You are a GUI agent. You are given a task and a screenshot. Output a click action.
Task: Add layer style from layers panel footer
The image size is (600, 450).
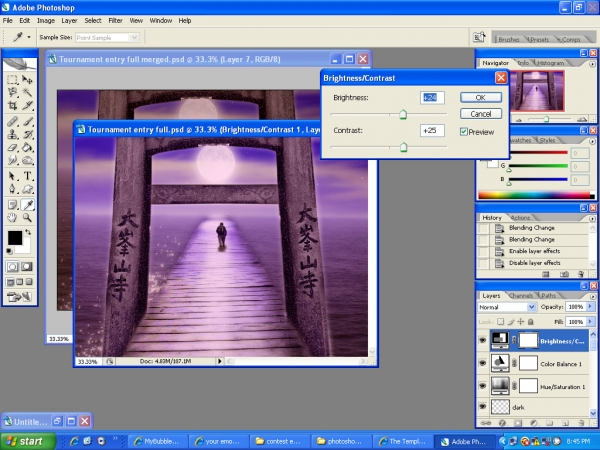(x=502, y=423)
